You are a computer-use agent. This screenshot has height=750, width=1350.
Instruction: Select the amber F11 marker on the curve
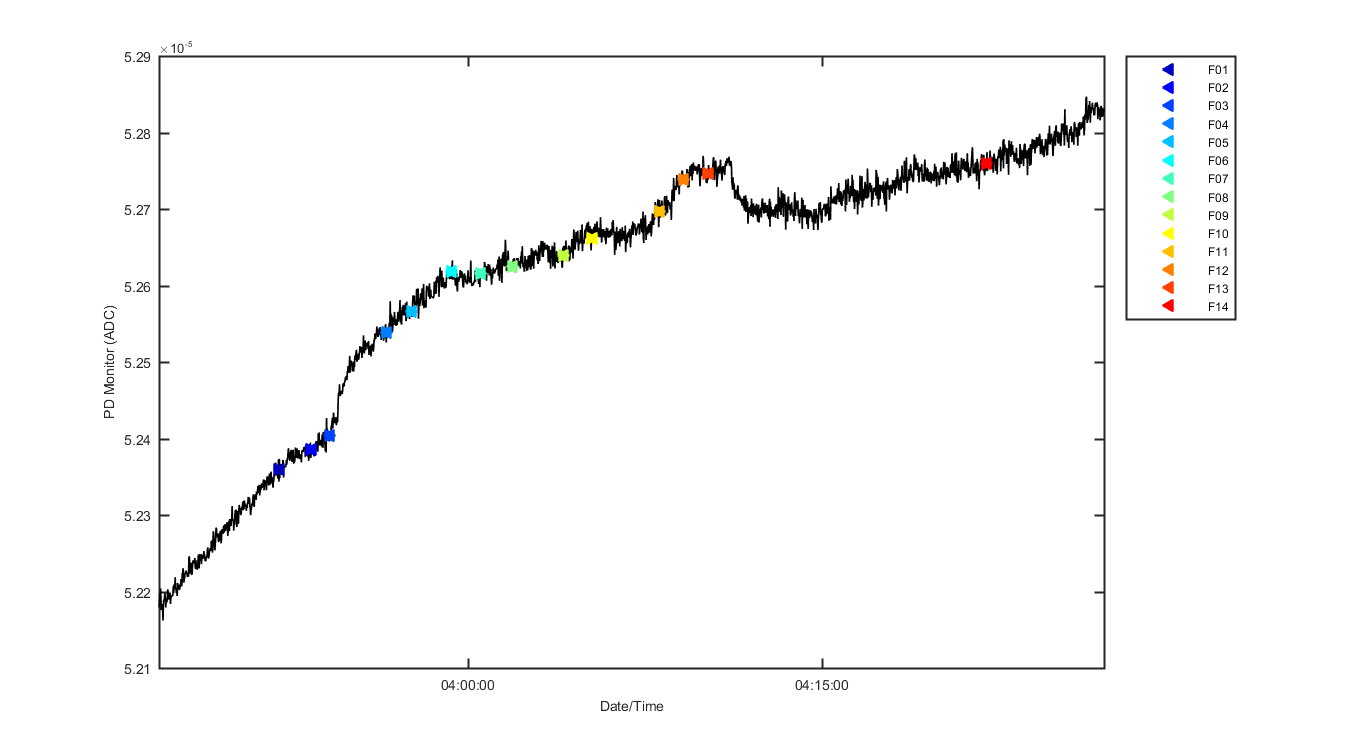point(659,211)
